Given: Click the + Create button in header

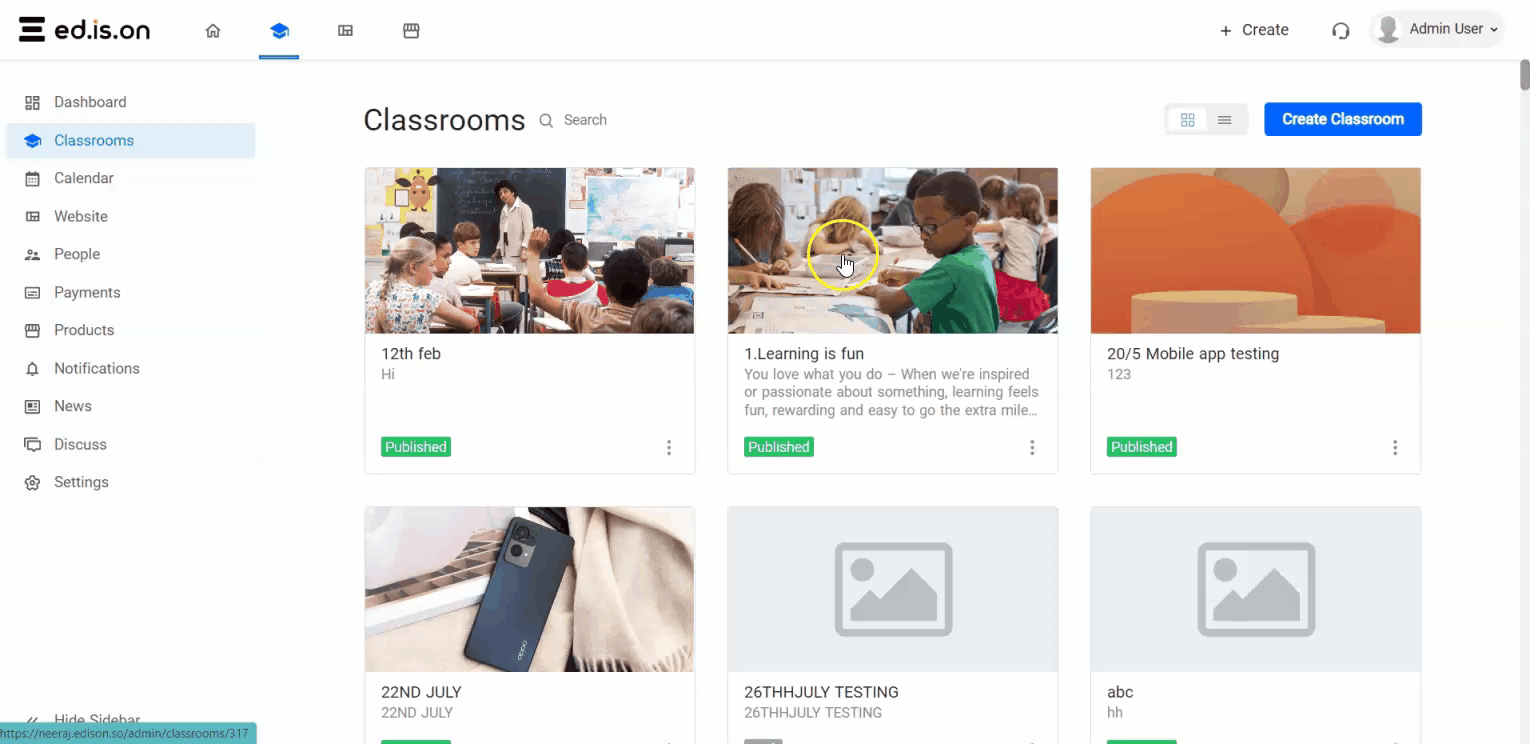Looking at the screenshot, I should [x=1254, y=30].
